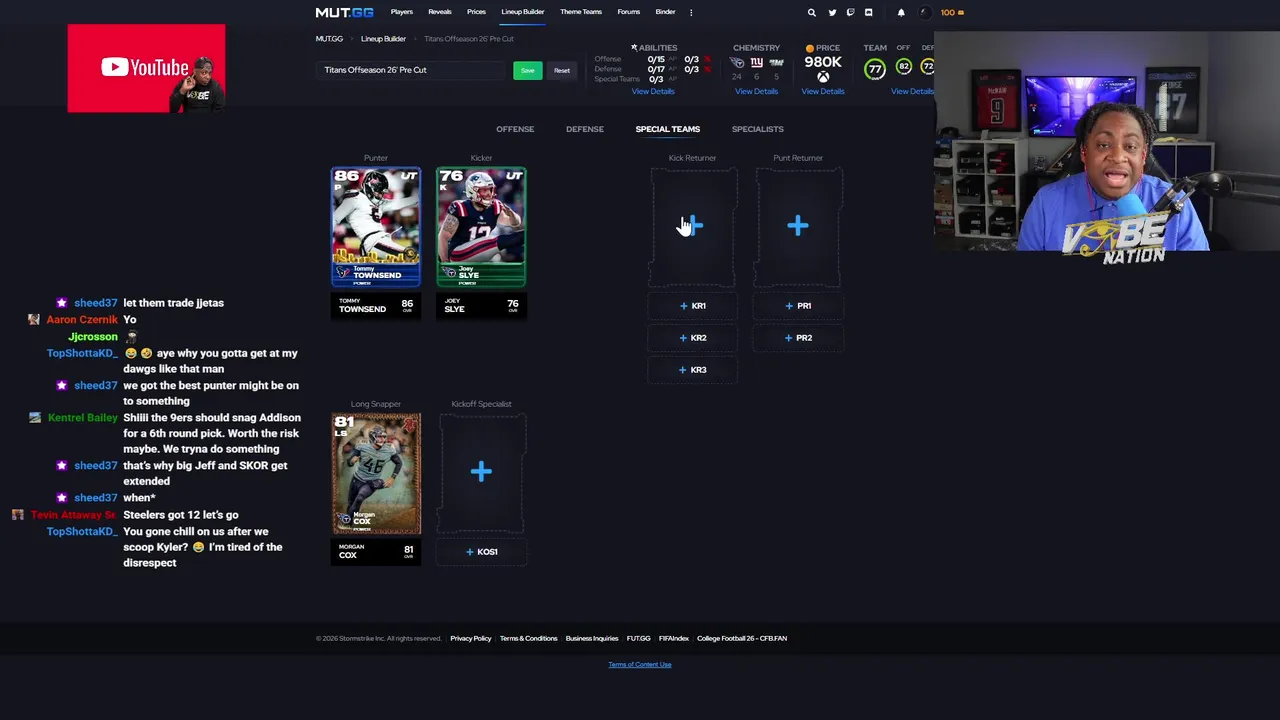Switch to the OFFENSE tab
Viewport: 1280px width, 720px height.
point(515,129)
